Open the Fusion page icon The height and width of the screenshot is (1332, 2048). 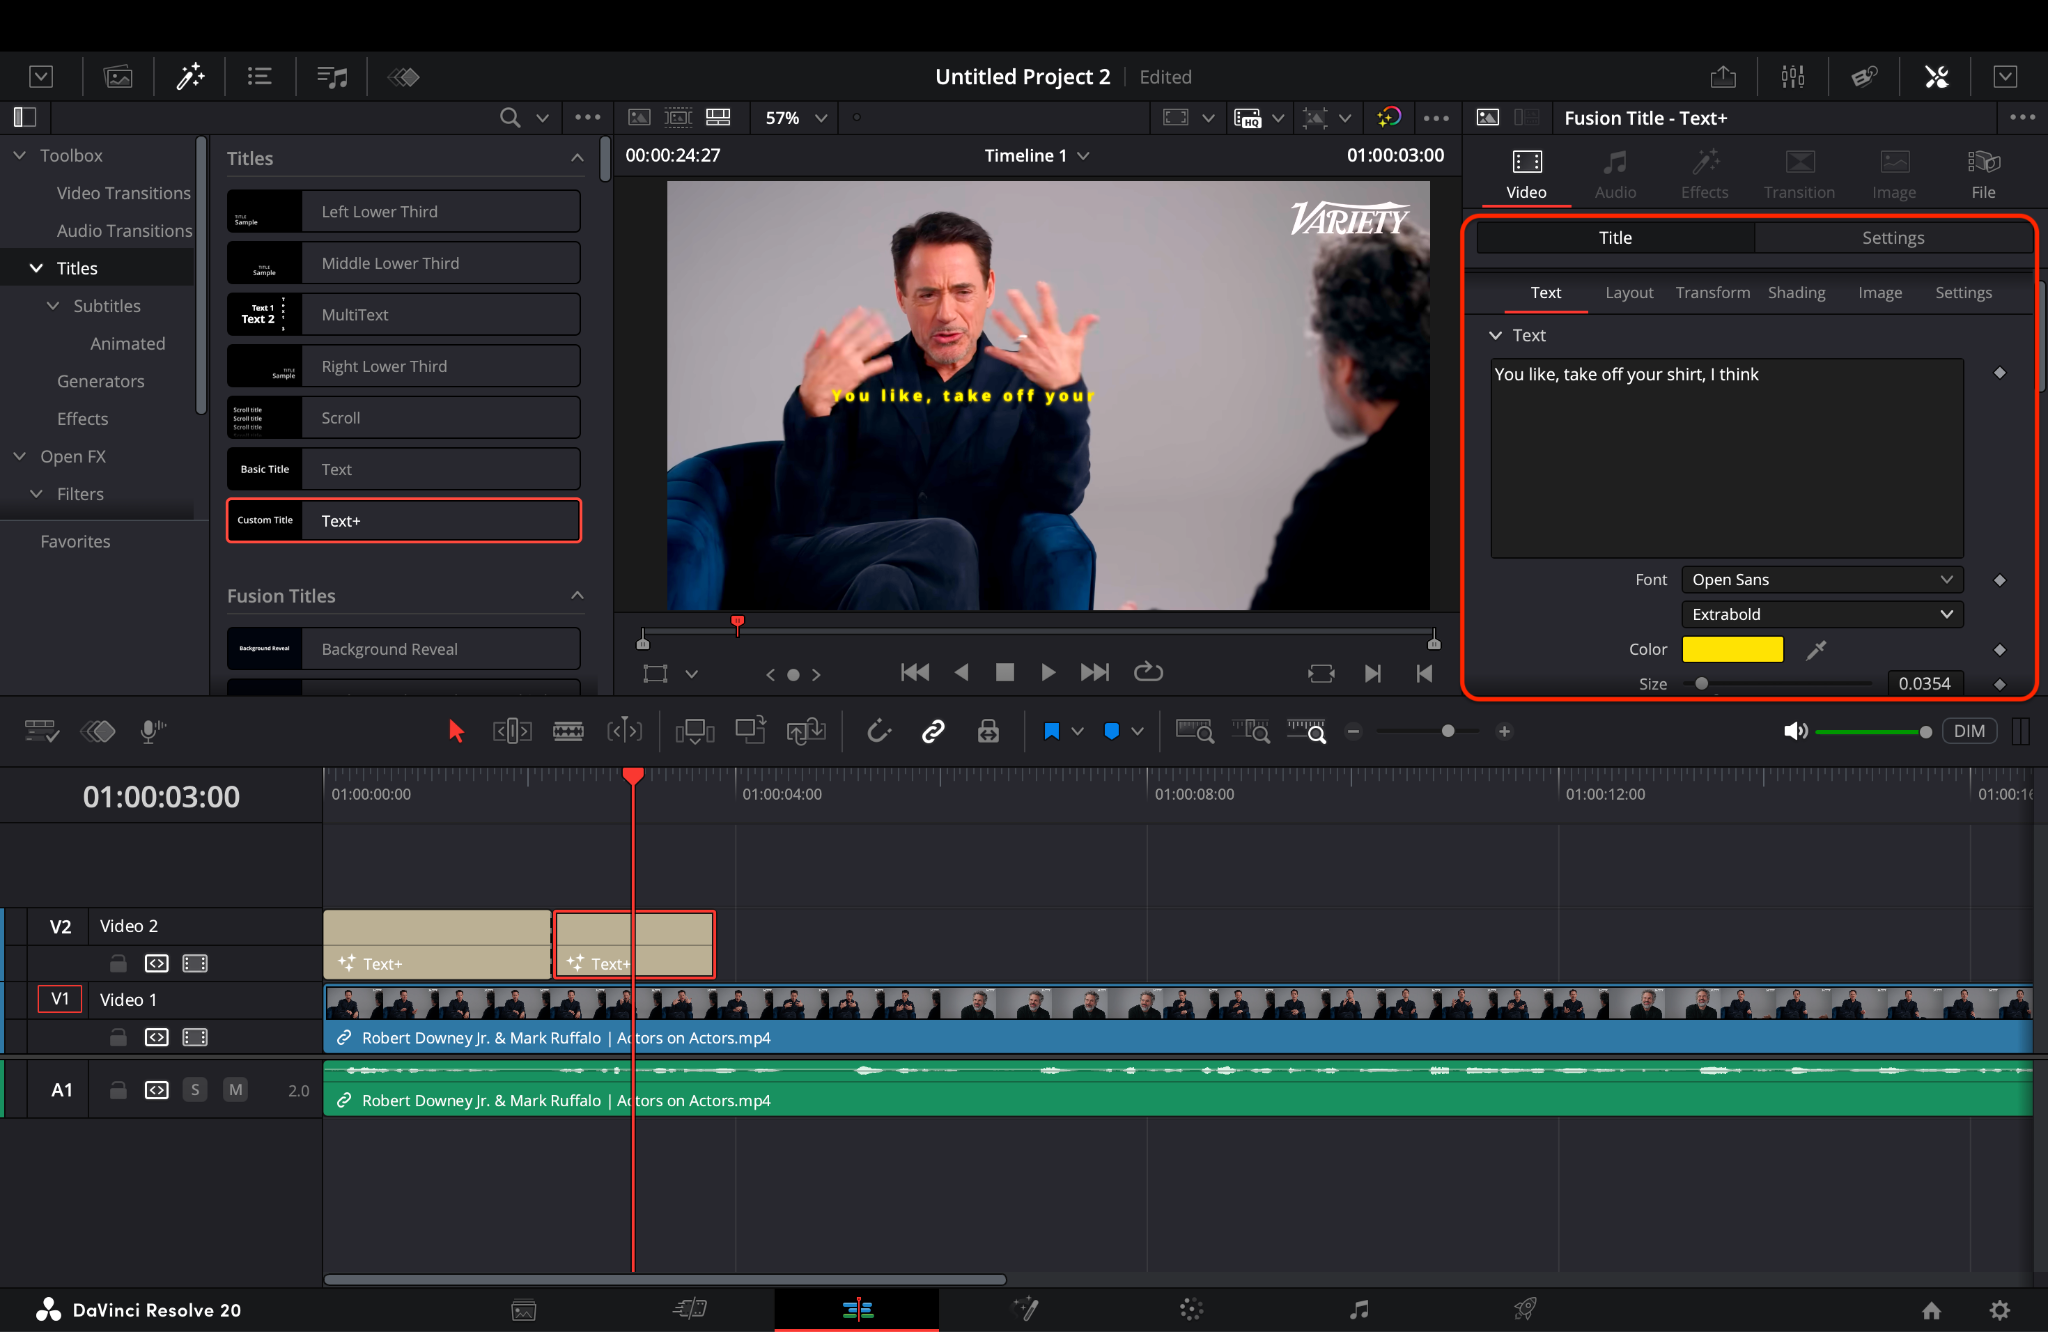click(1025, 1309)
